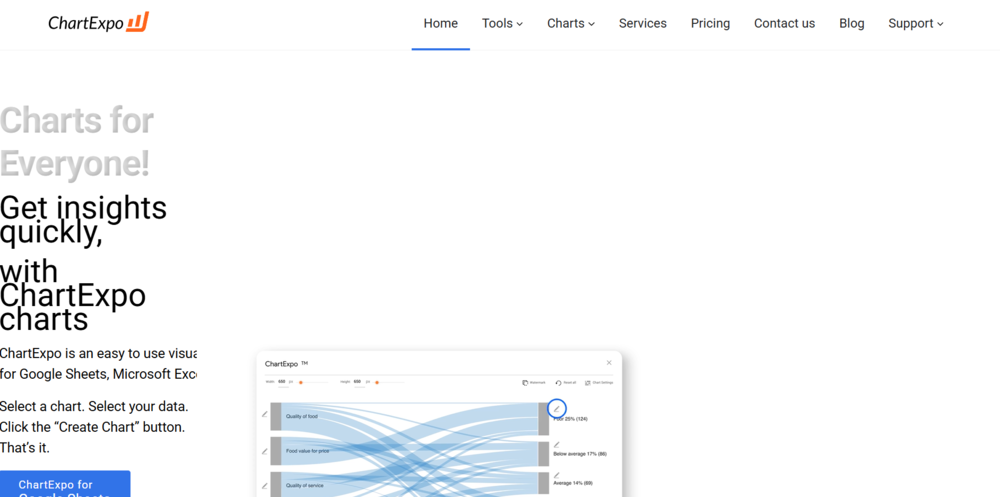The width and height of the screenshot is (1000, 497).
Task: Open the Home menu item
Action: (441, 24)
